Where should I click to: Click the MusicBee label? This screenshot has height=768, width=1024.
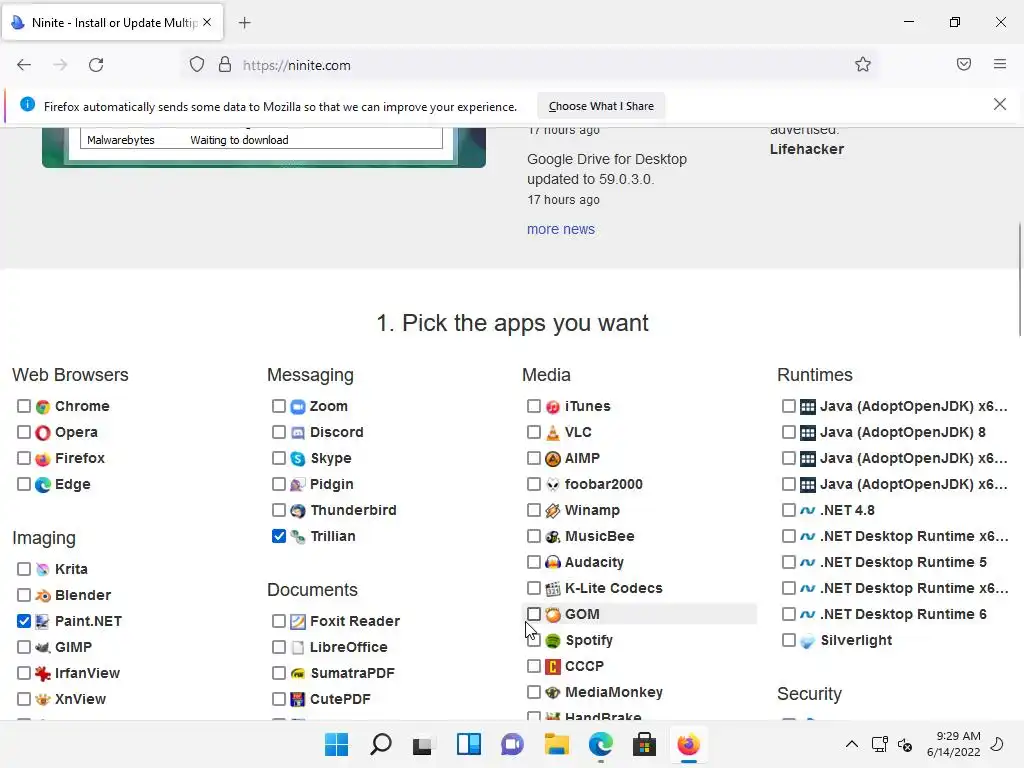(x=600, y=536)
